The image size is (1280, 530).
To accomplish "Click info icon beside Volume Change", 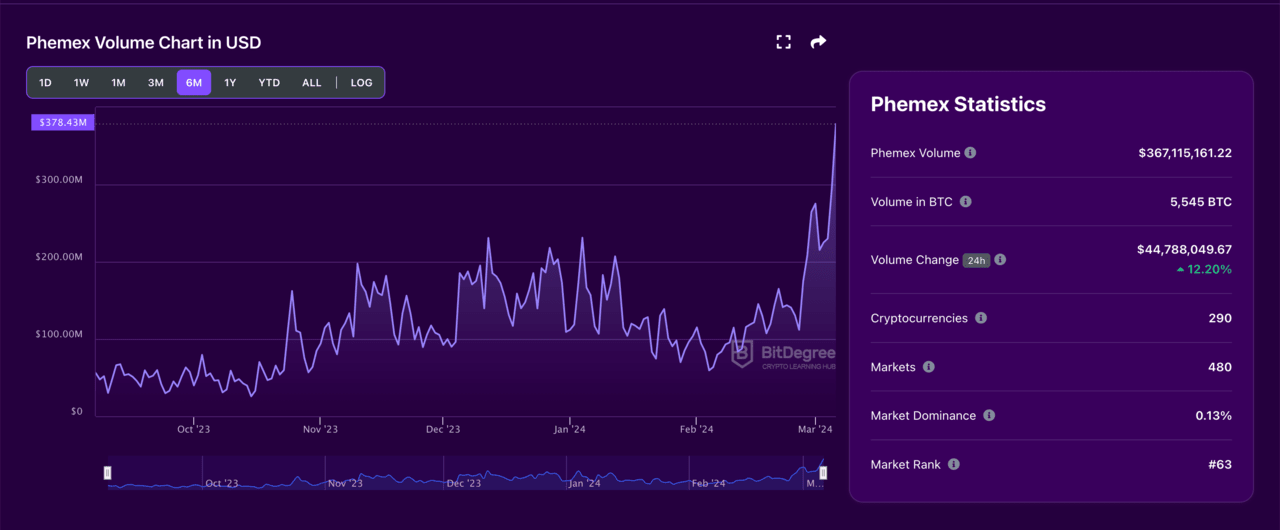I will [x=1000, y=260].
